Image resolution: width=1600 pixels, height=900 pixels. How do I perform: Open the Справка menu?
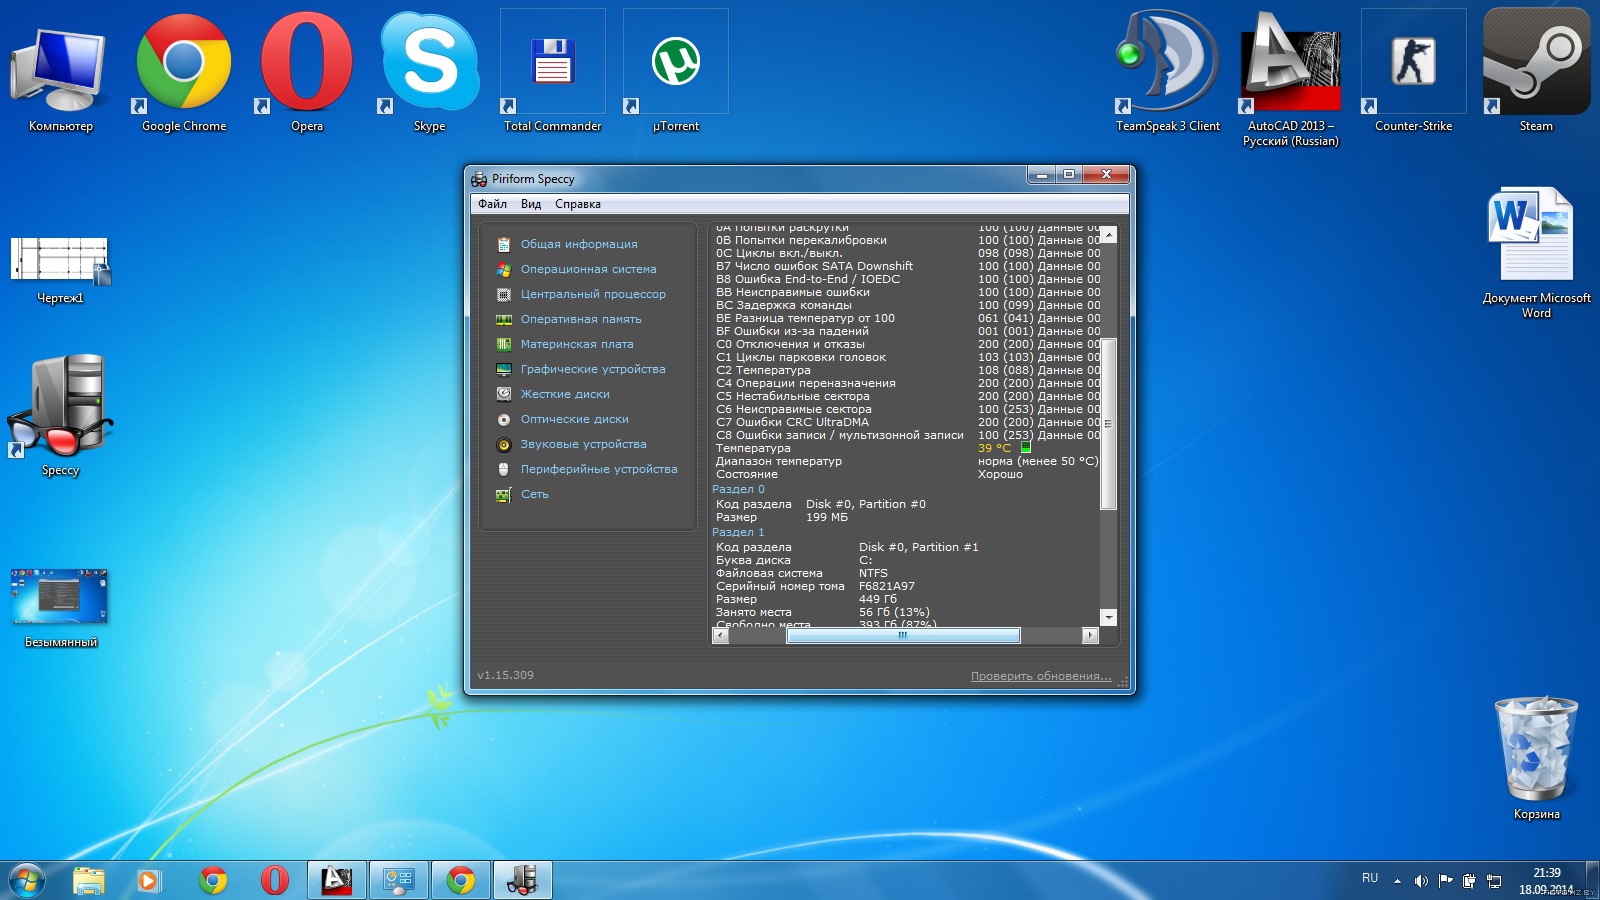[578, 204]
